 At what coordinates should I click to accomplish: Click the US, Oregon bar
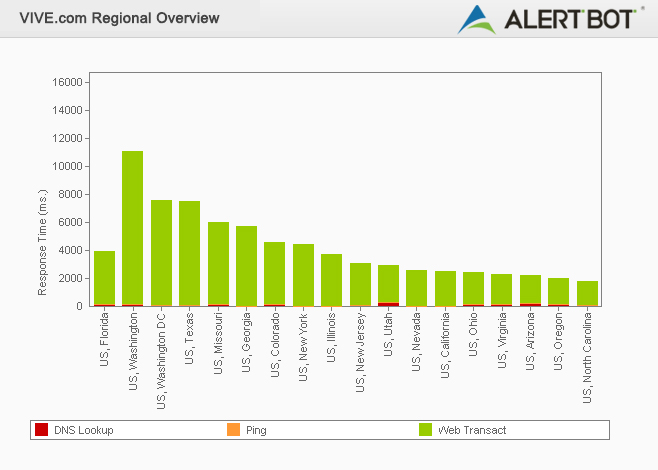558,292
